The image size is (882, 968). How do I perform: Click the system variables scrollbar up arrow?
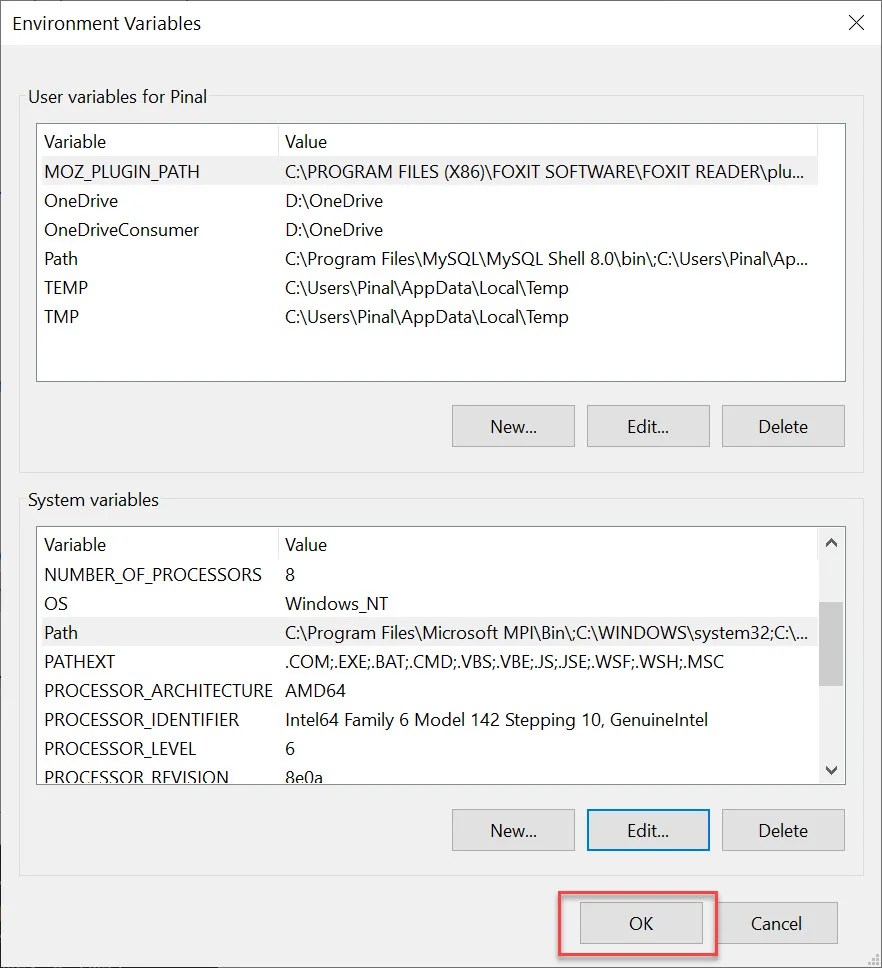tap(831, 542)
